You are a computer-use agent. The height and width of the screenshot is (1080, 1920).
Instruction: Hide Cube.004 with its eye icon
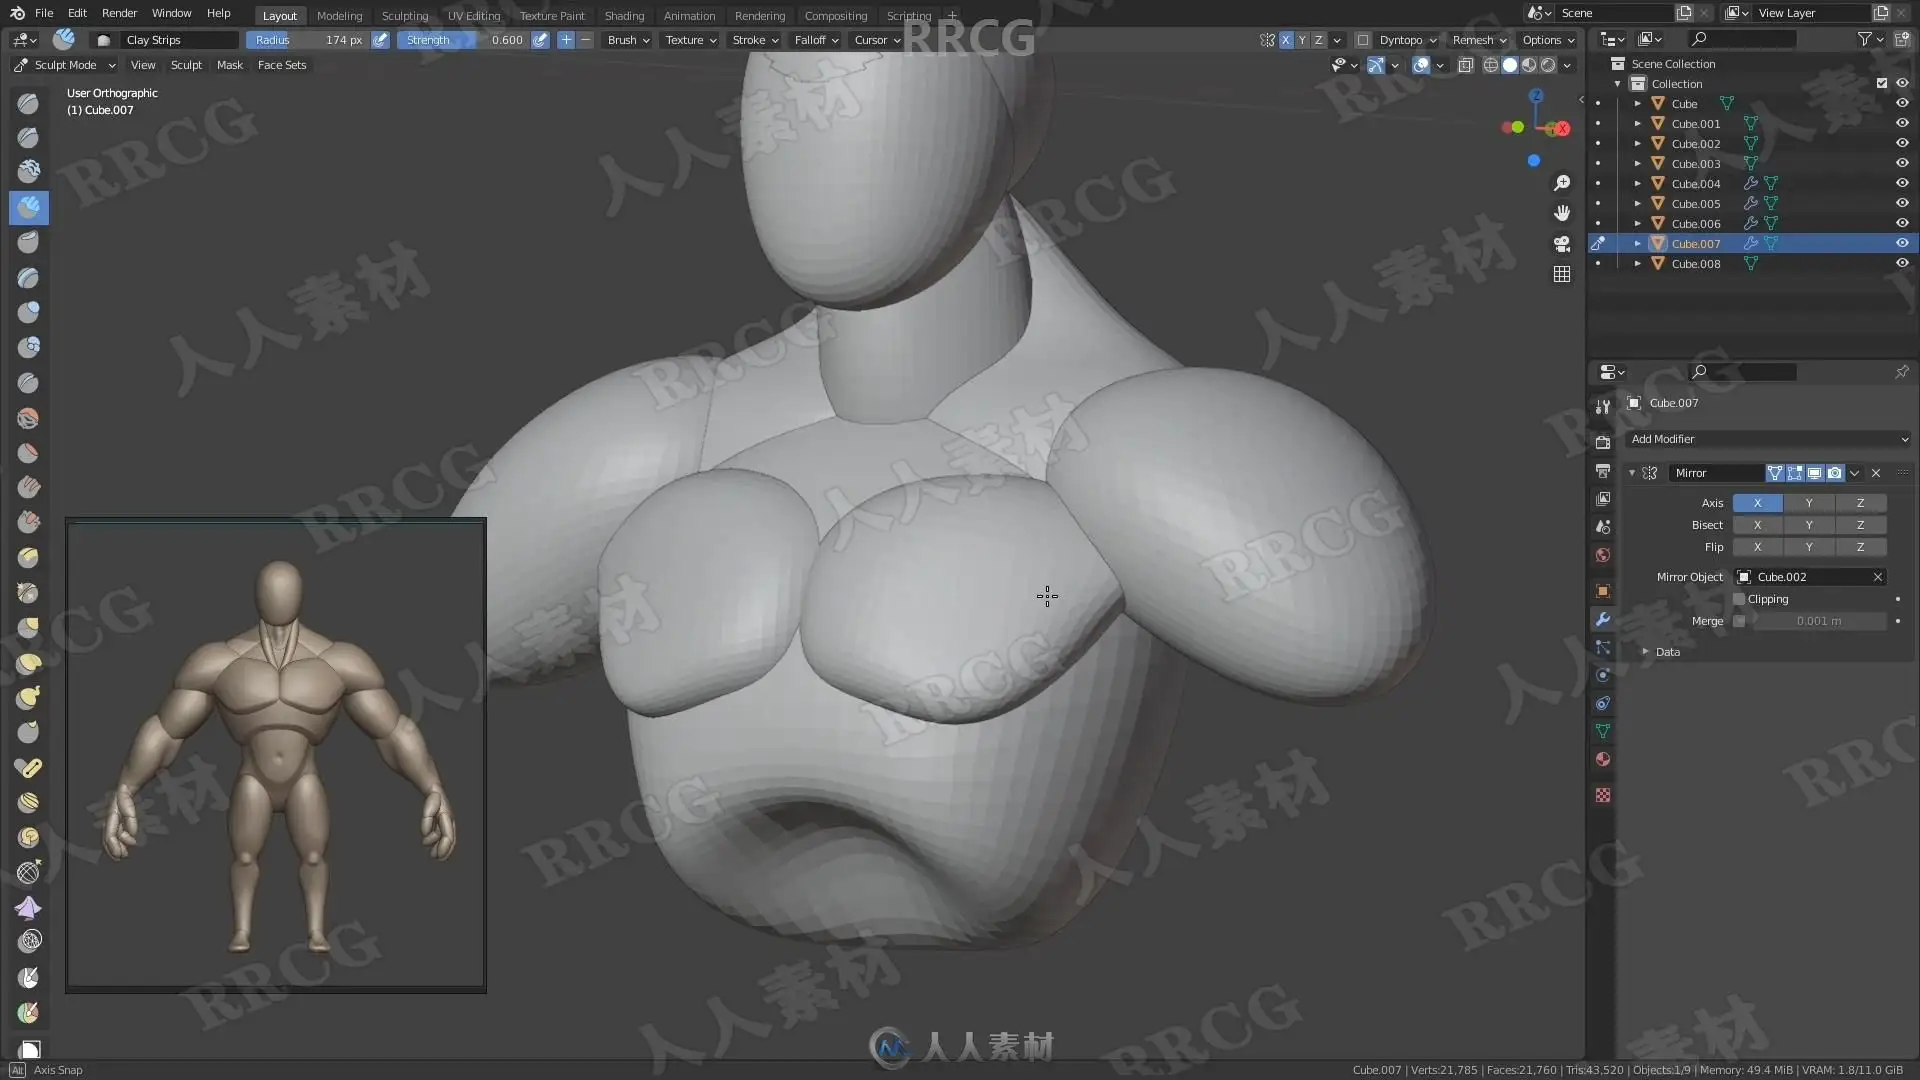(1901, 183)
